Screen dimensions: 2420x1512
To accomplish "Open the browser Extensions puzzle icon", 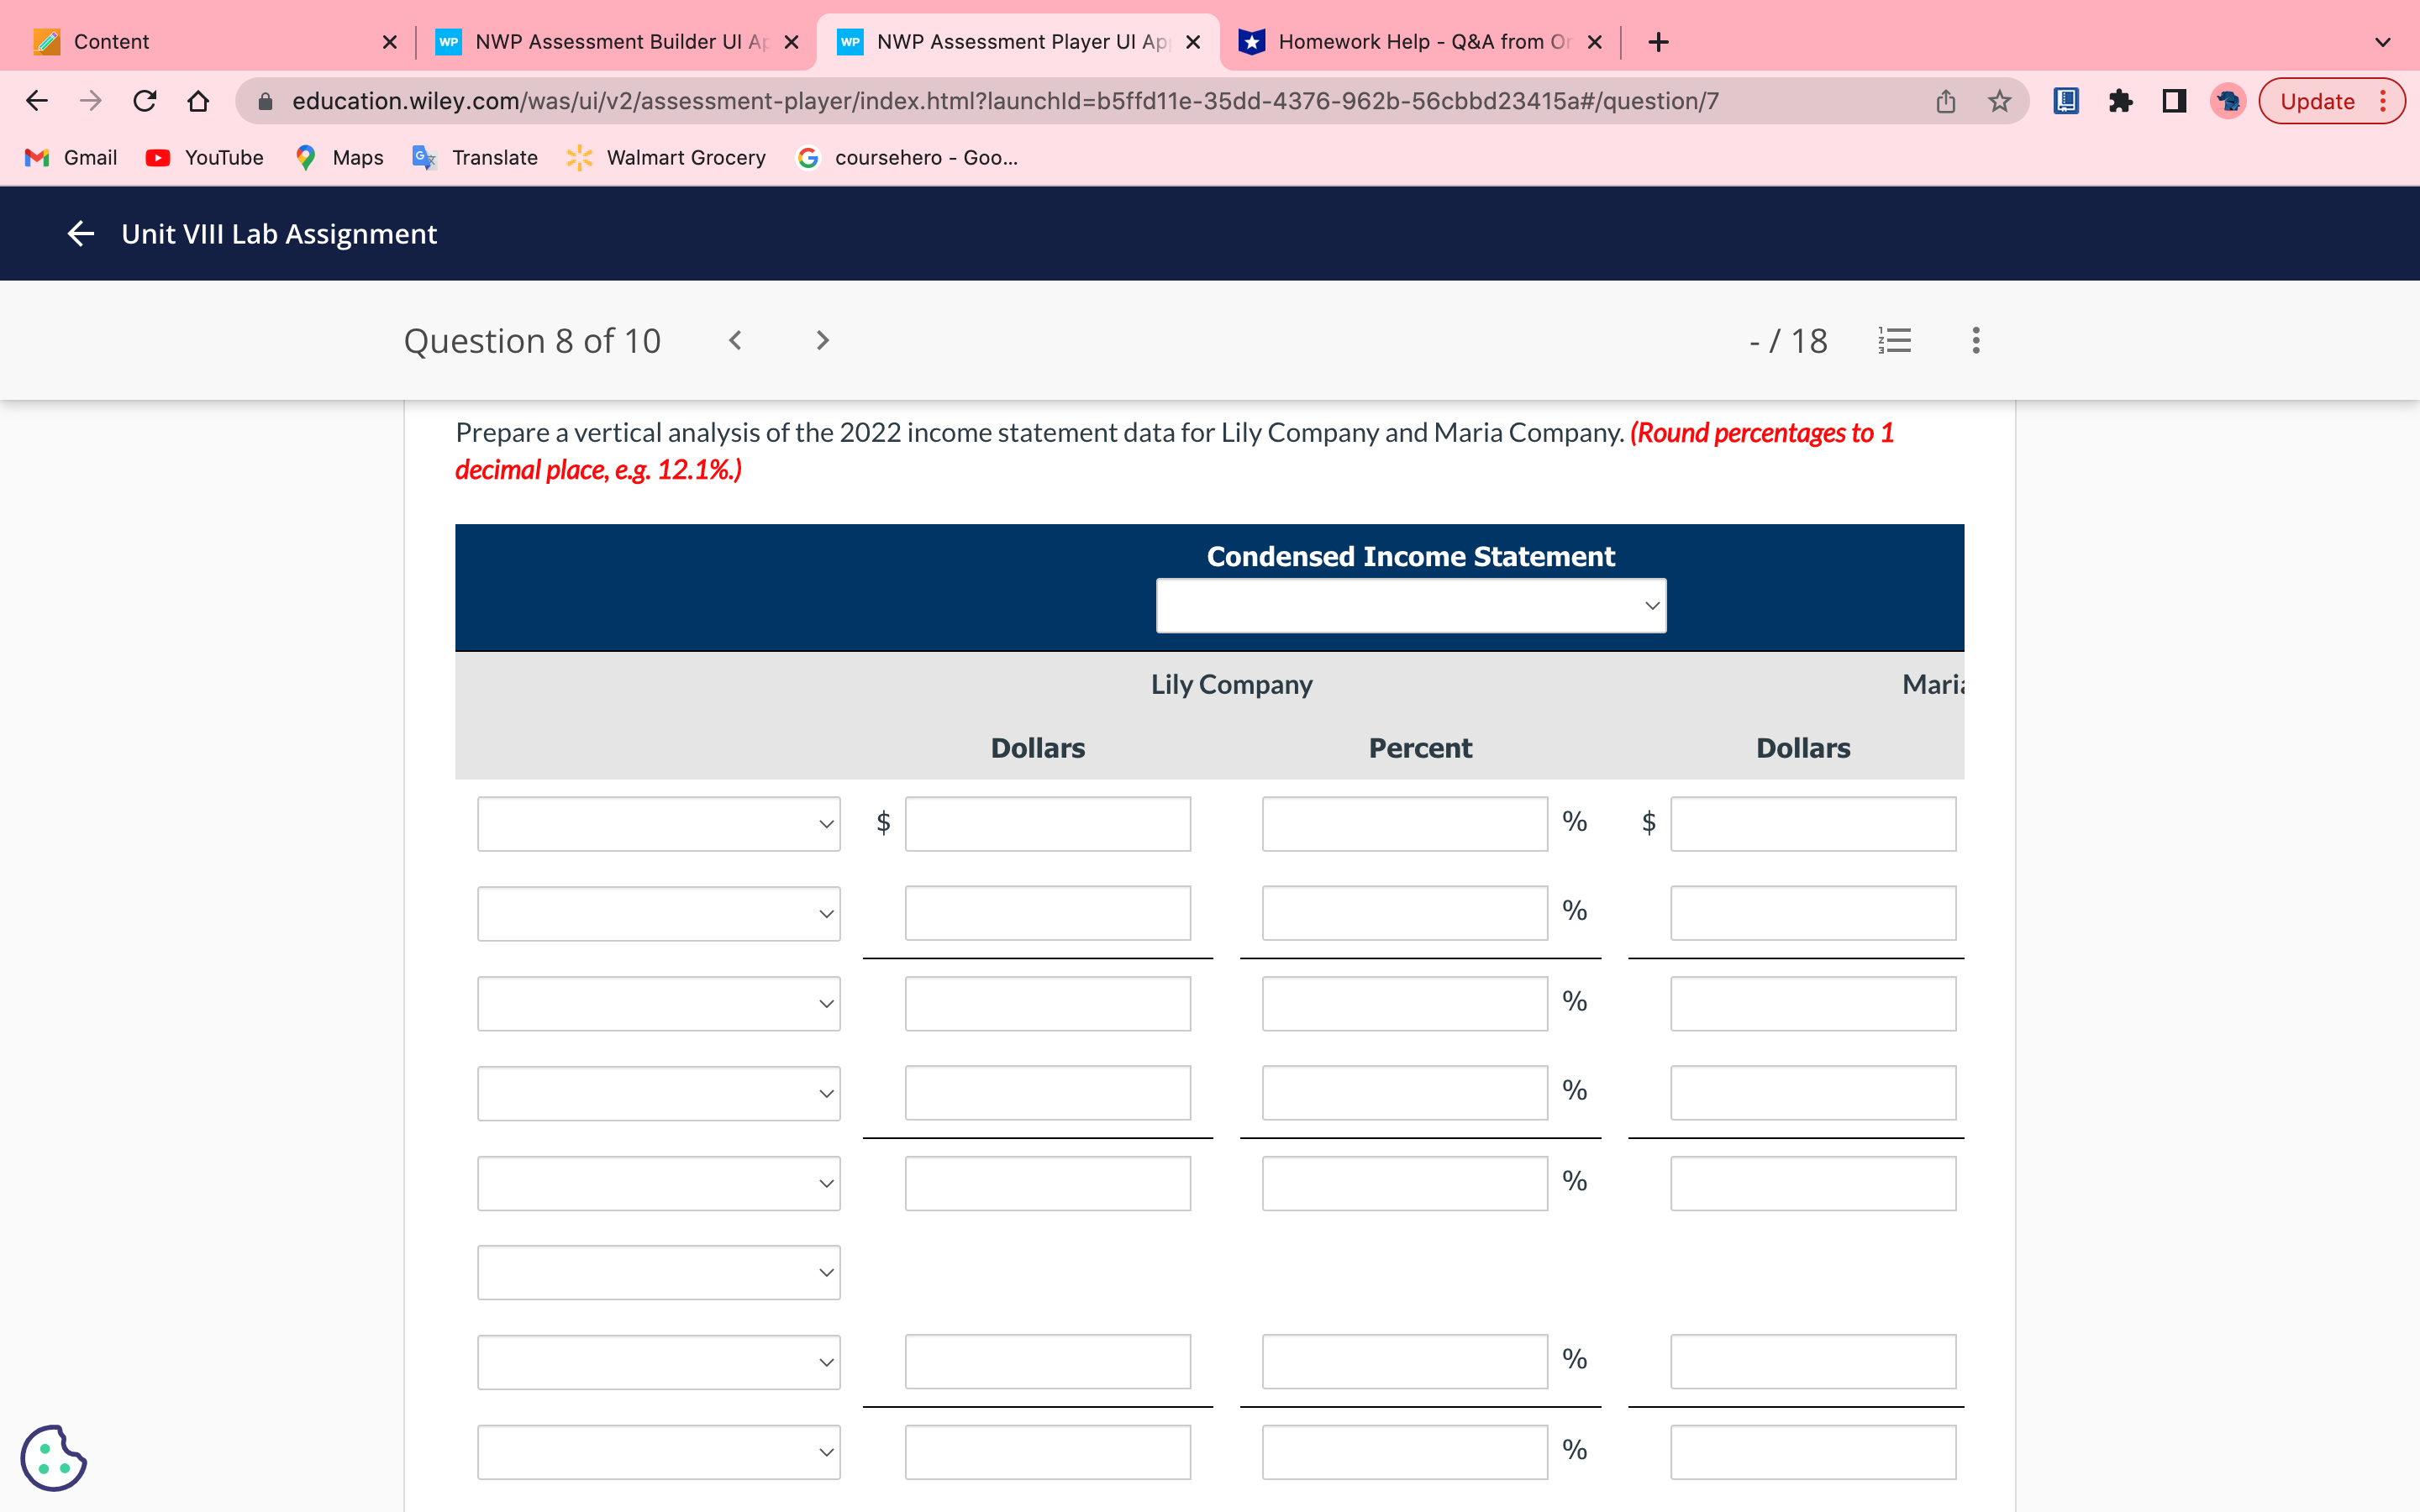I will 2121,100.
